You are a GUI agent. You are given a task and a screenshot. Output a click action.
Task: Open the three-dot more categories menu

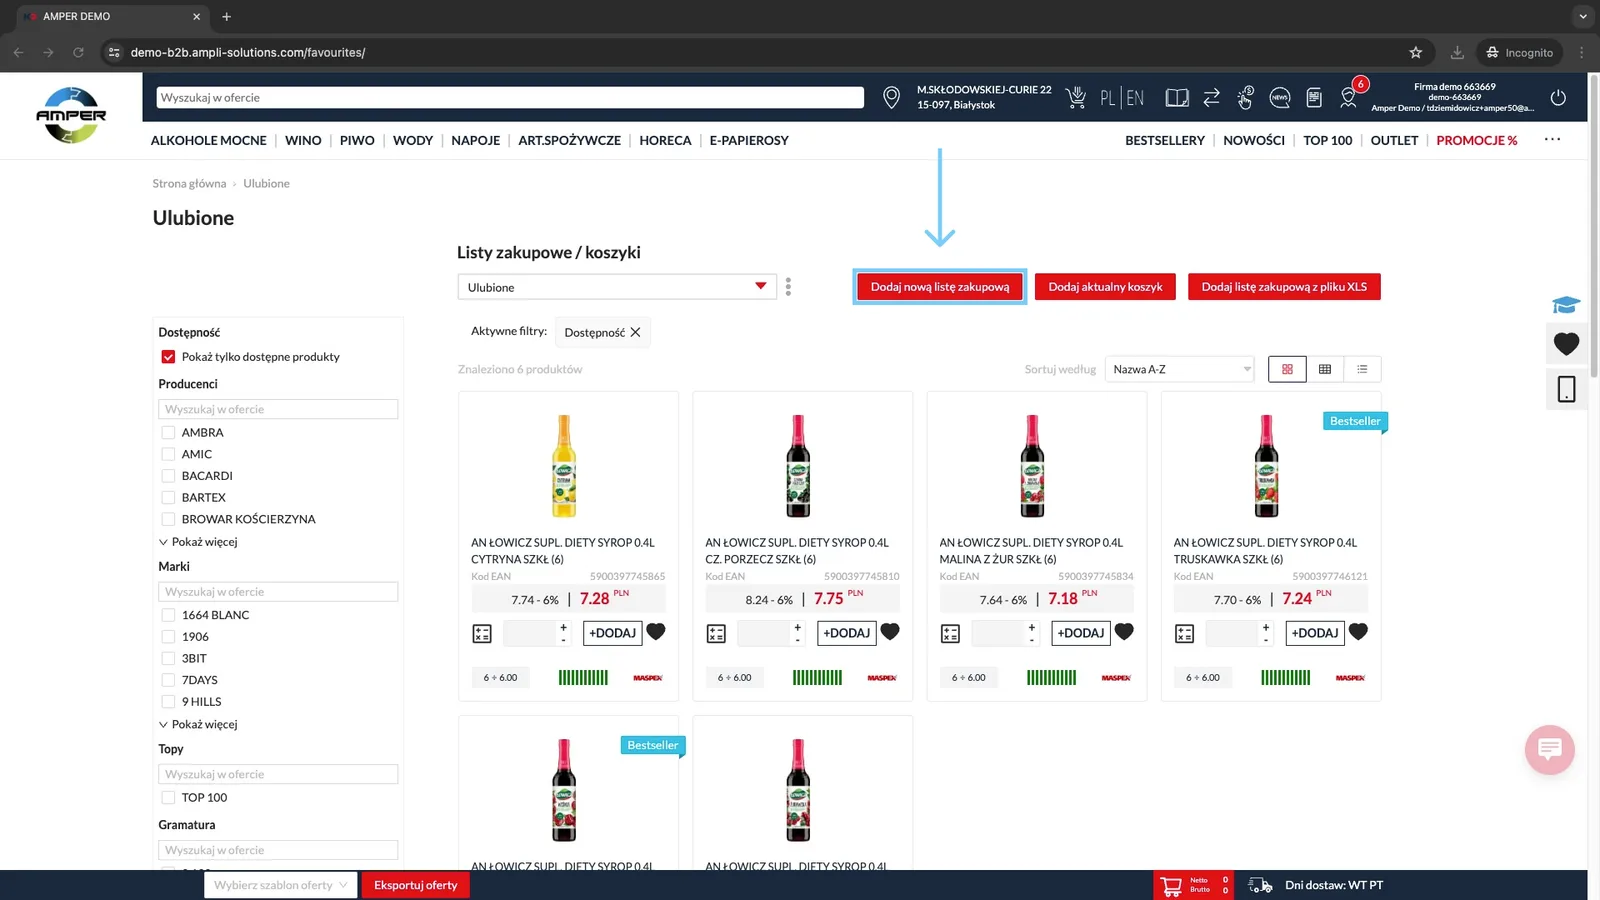(1552, 139)
